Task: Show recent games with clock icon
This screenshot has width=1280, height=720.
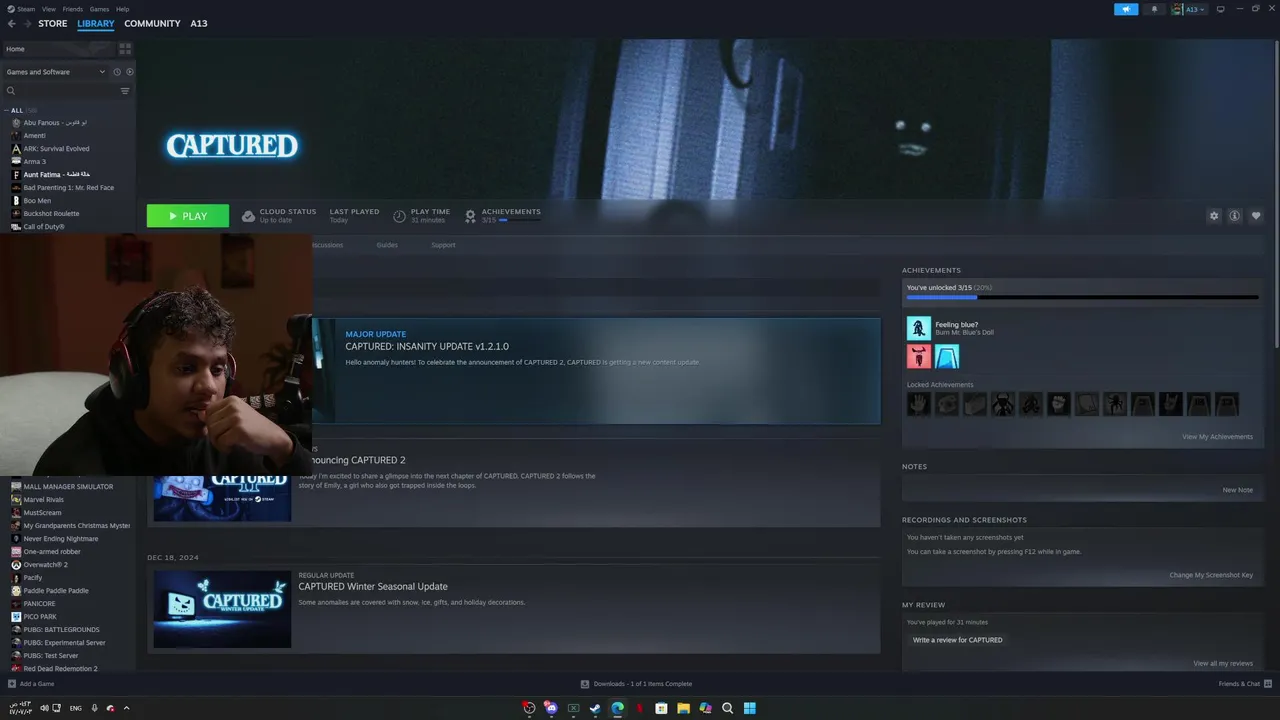Action: 117,72
